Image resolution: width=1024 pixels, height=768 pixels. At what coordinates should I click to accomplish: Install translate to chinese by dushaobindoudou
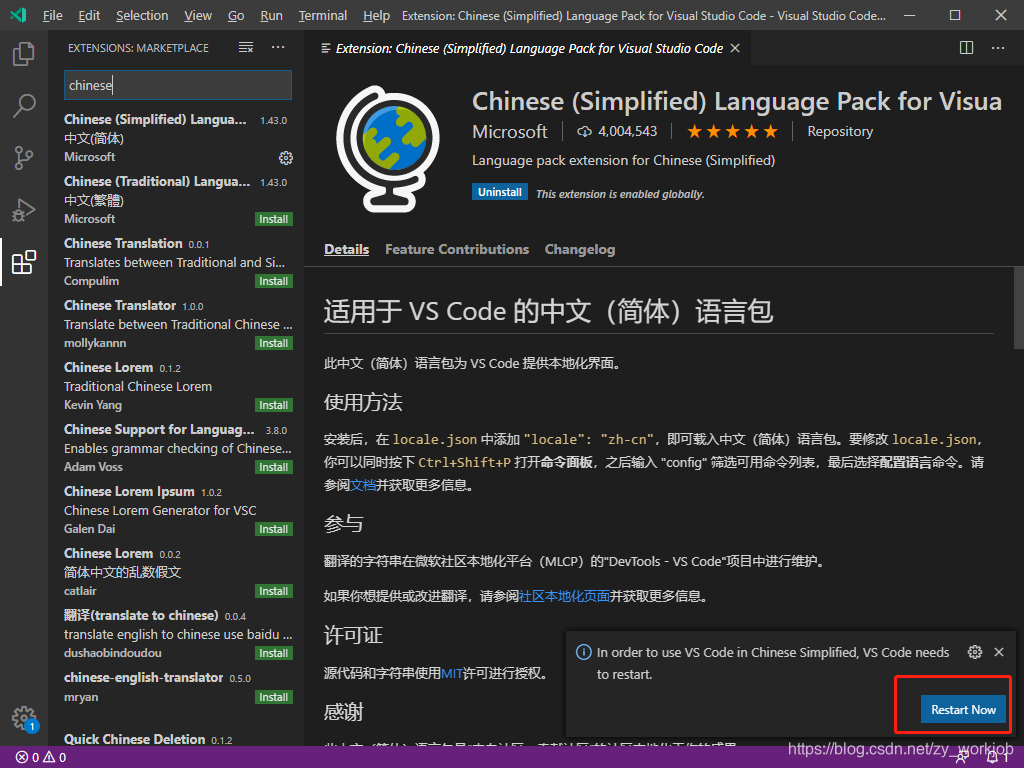pyautogui.click(x=274, y=653)
